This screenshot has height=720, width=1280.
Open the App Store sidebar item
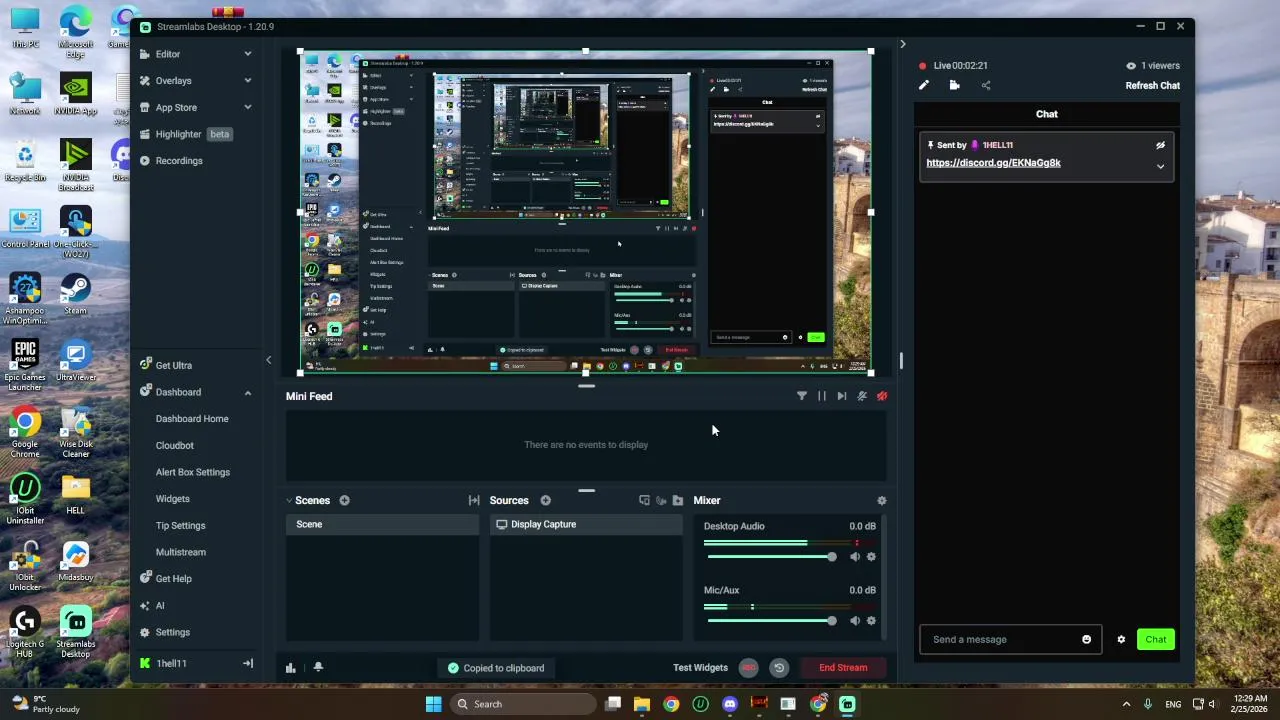176,107
